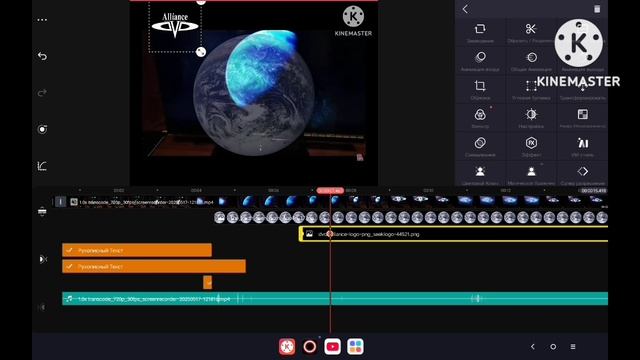Open the dotted-square corner option

(x=531, y=90)
